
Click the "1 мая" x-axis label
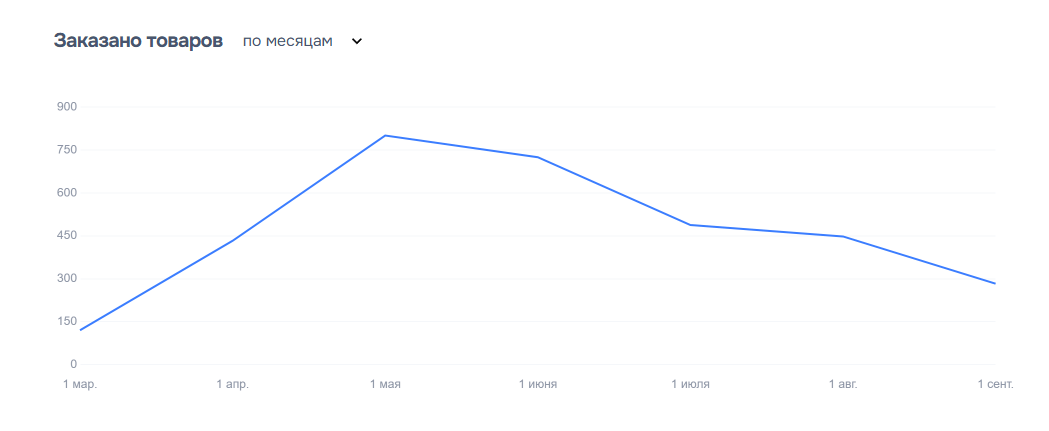[x=385, y=384]
